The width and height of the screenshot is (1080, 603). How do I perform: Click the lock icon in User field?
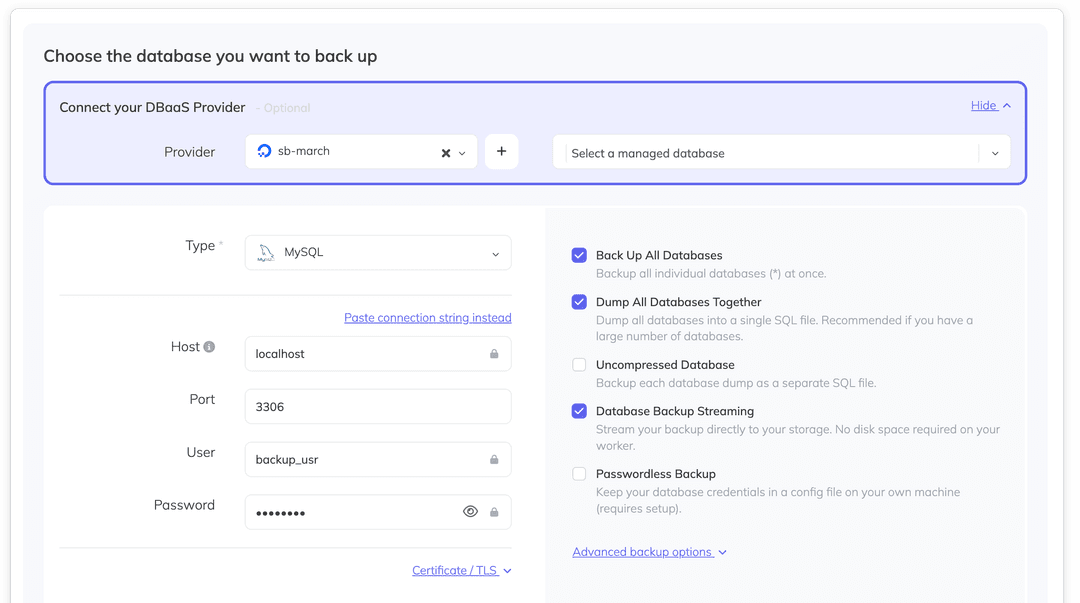tap(494, 460)
